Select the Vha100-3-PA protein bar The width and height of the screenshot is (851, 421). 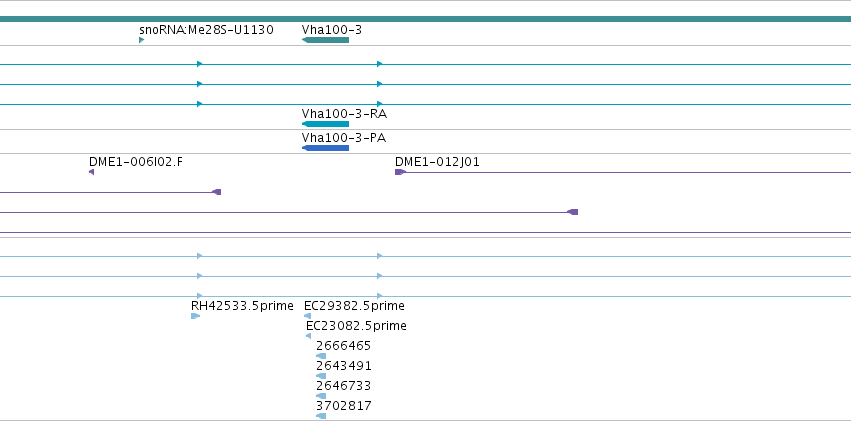click(325, 148)
